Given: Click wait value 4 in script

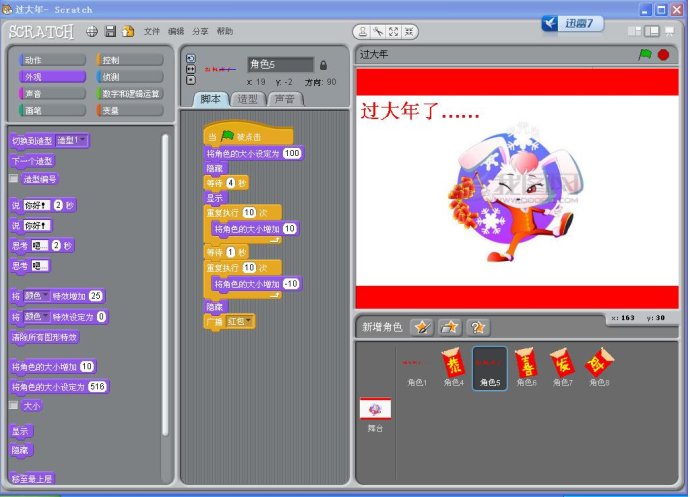Looking at the screenshot, I should point(231,183).
